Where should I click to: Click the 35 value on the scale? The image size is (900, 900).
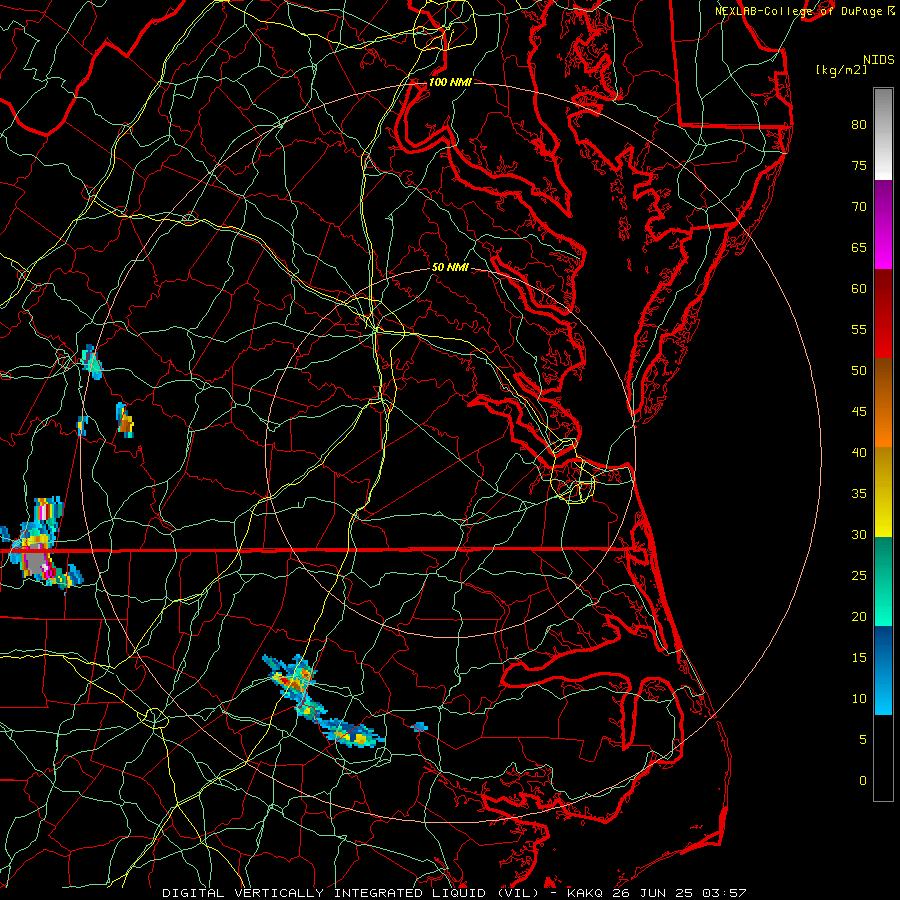[859, 494]
